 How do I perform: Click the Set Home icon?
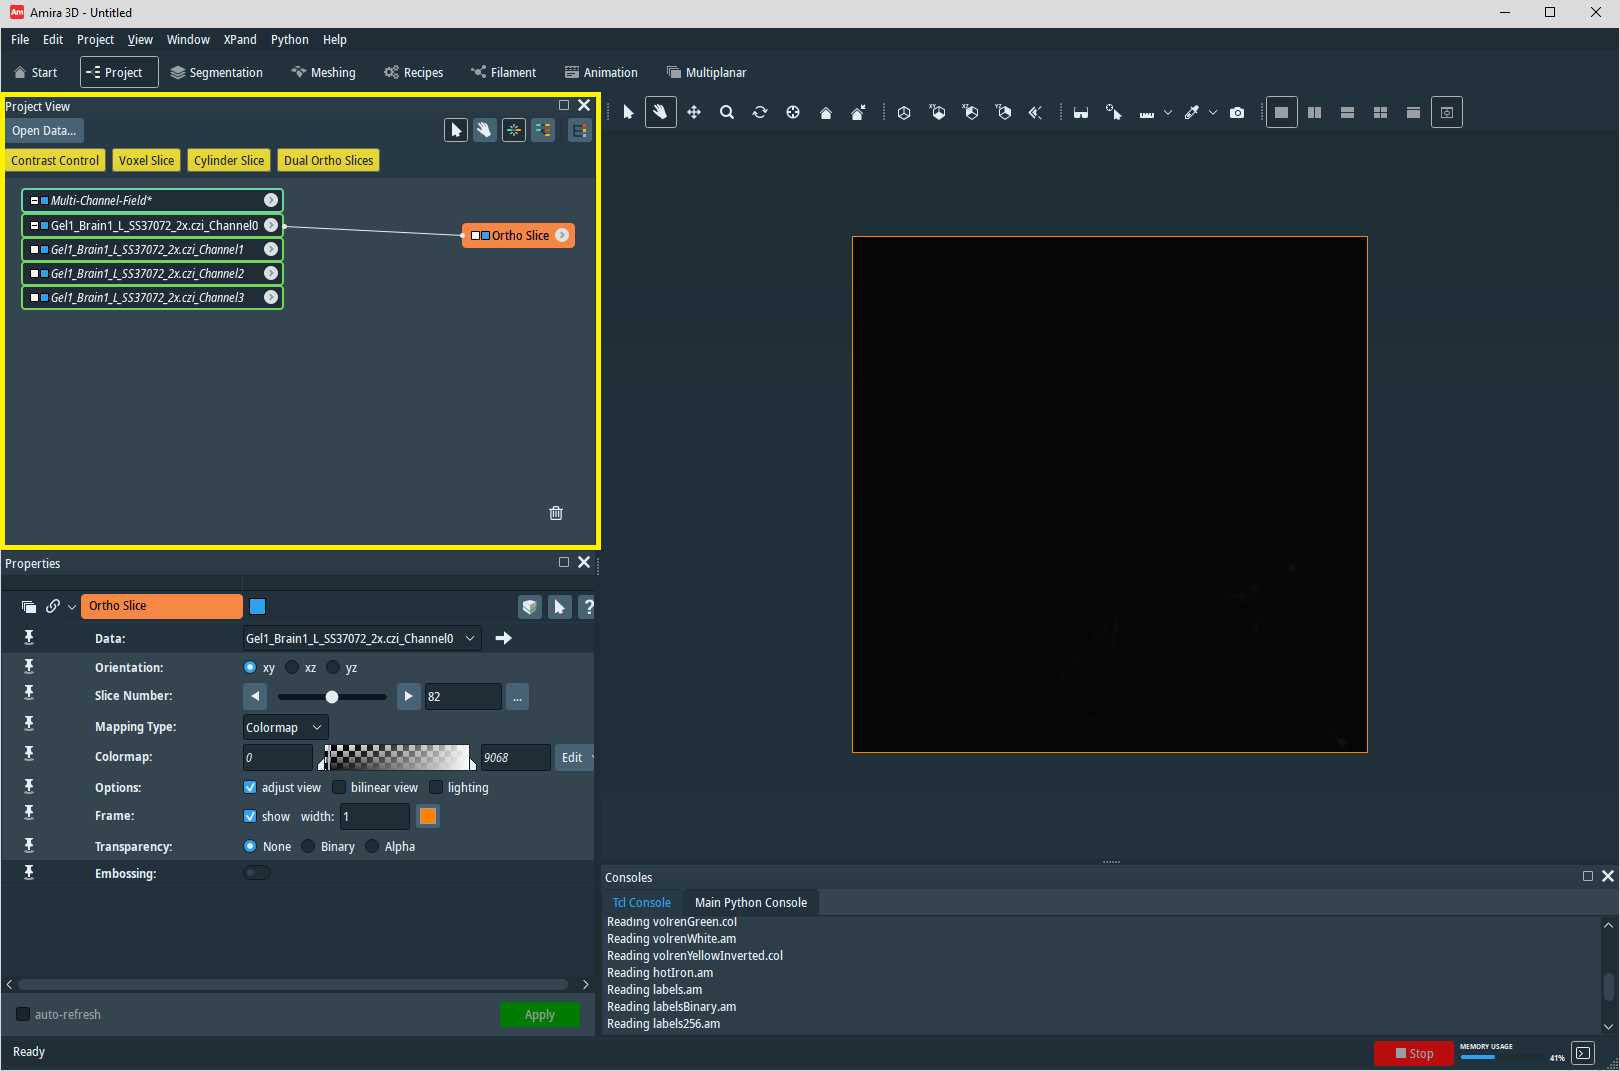[858, 113]
